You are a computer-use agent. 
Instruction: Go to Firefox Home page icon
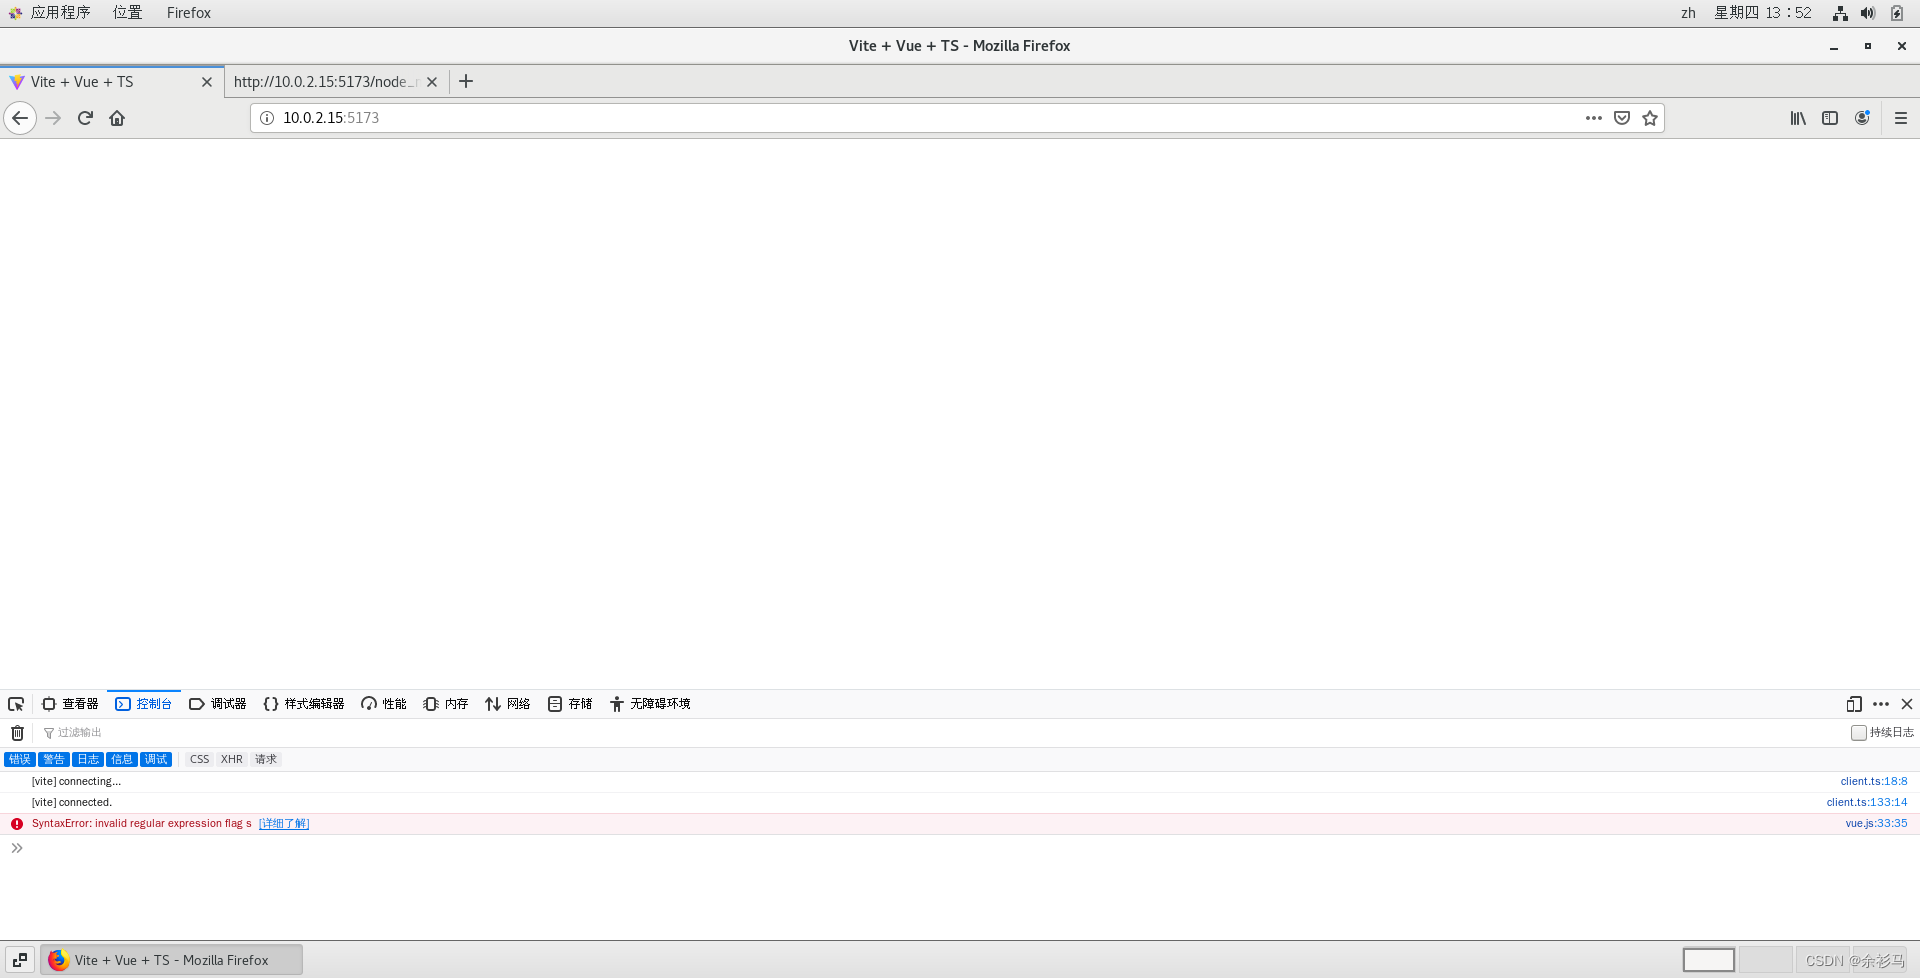(x=117, y=118)
